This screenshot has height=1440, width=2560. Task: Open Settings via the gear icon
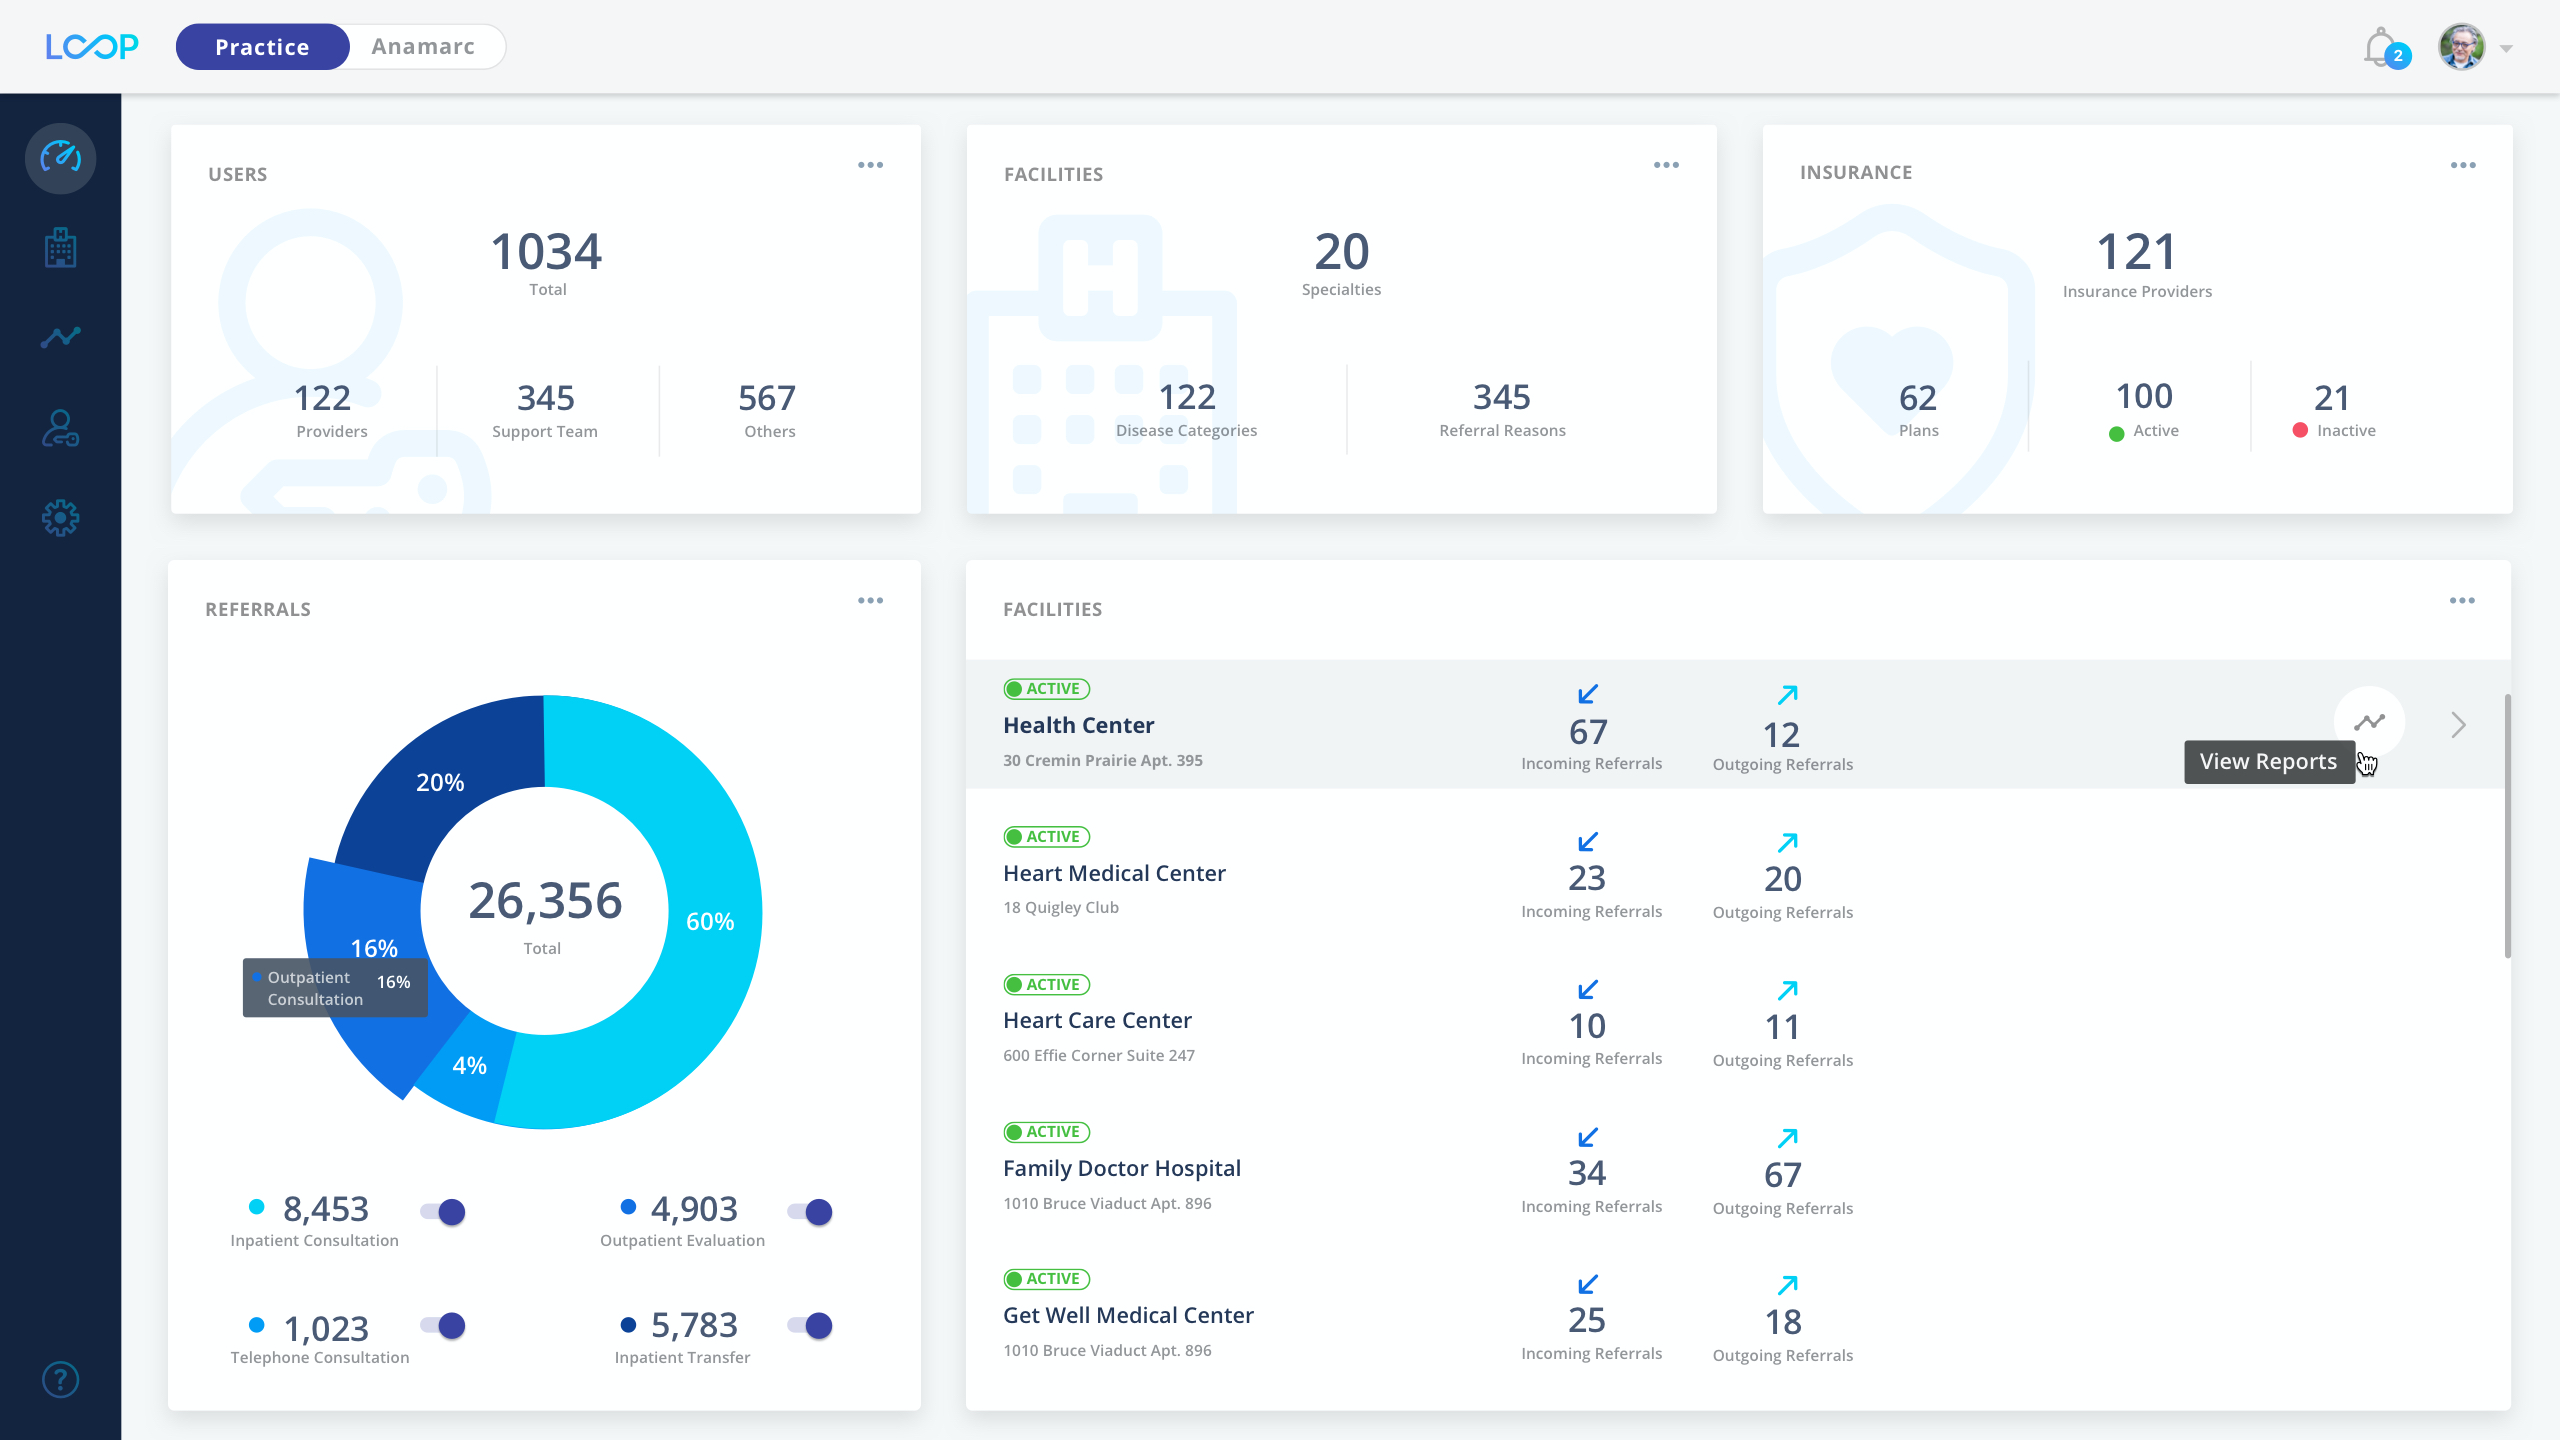click(60, 518)
